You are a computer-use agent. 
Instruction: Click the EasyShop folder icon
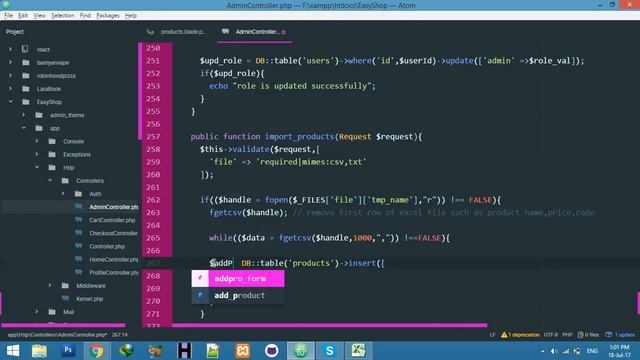click(x=26, y=102)
